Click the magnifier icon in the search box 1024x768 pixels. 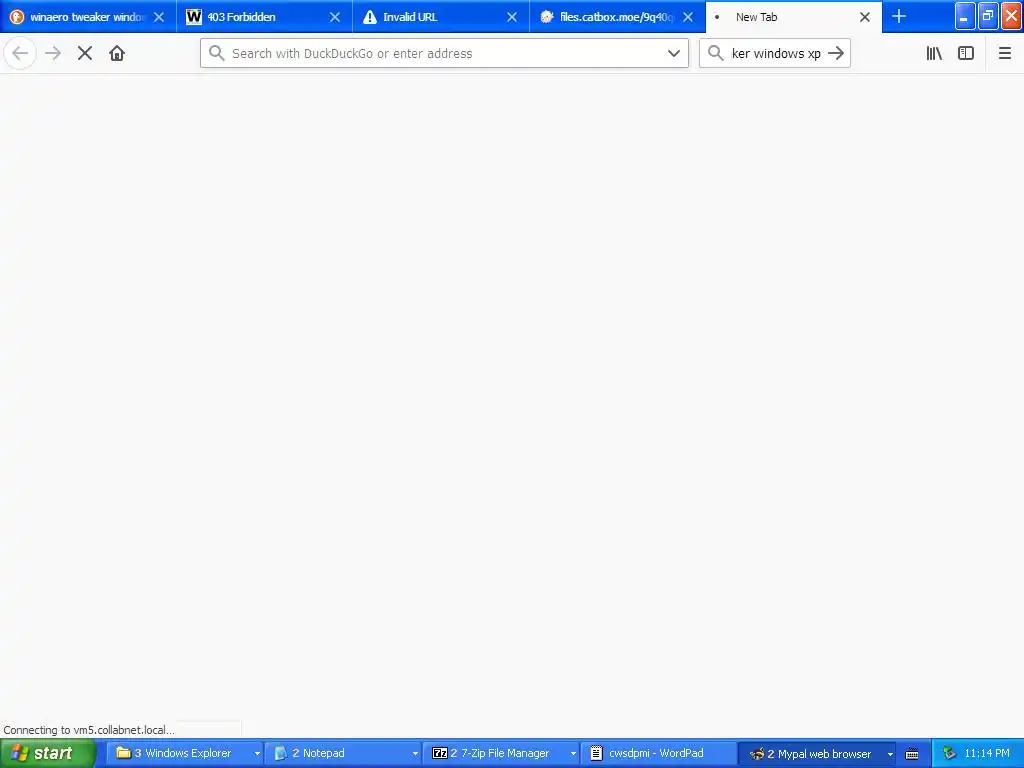(716, 54)
